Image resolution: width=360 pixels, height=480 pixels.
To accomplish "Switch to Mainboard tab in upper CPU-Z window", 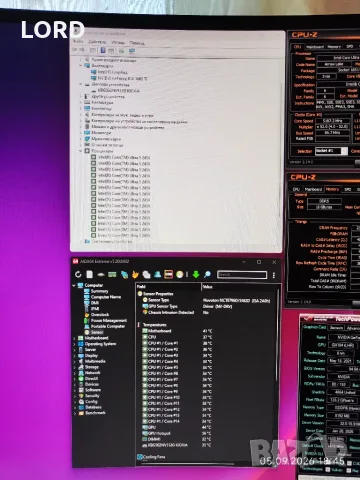I will [x=315, y=47].
